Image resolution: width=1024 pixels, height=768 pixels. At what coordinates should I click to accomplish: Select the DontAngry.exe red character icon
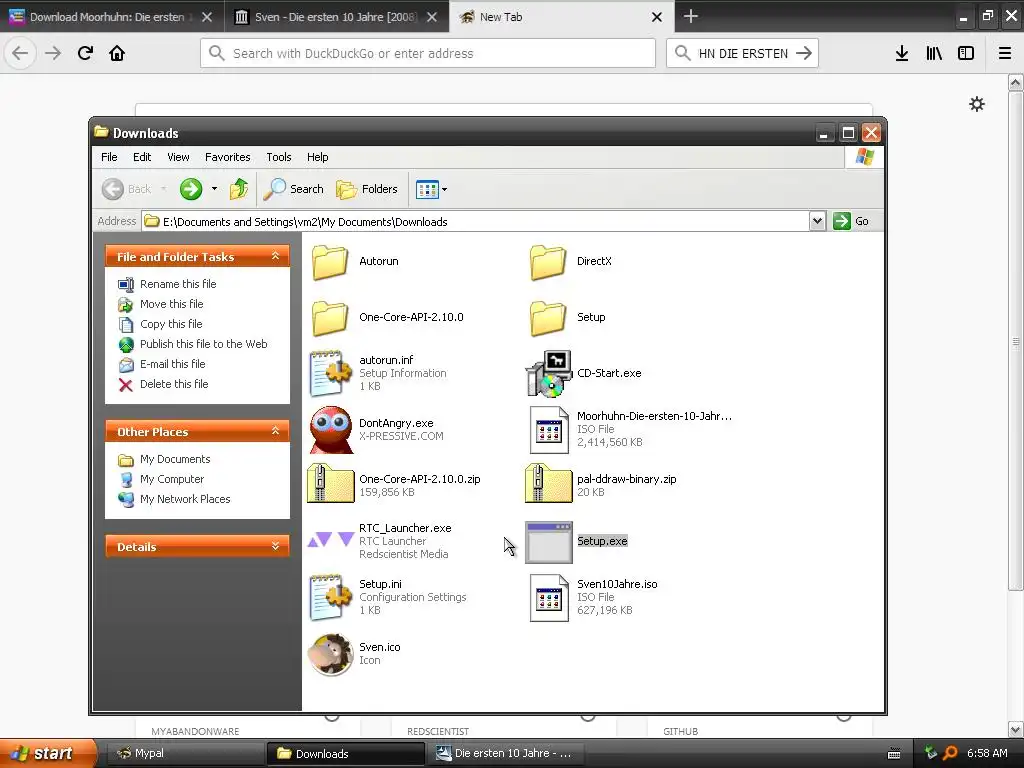pyautogui.click(x=330, y=430)
